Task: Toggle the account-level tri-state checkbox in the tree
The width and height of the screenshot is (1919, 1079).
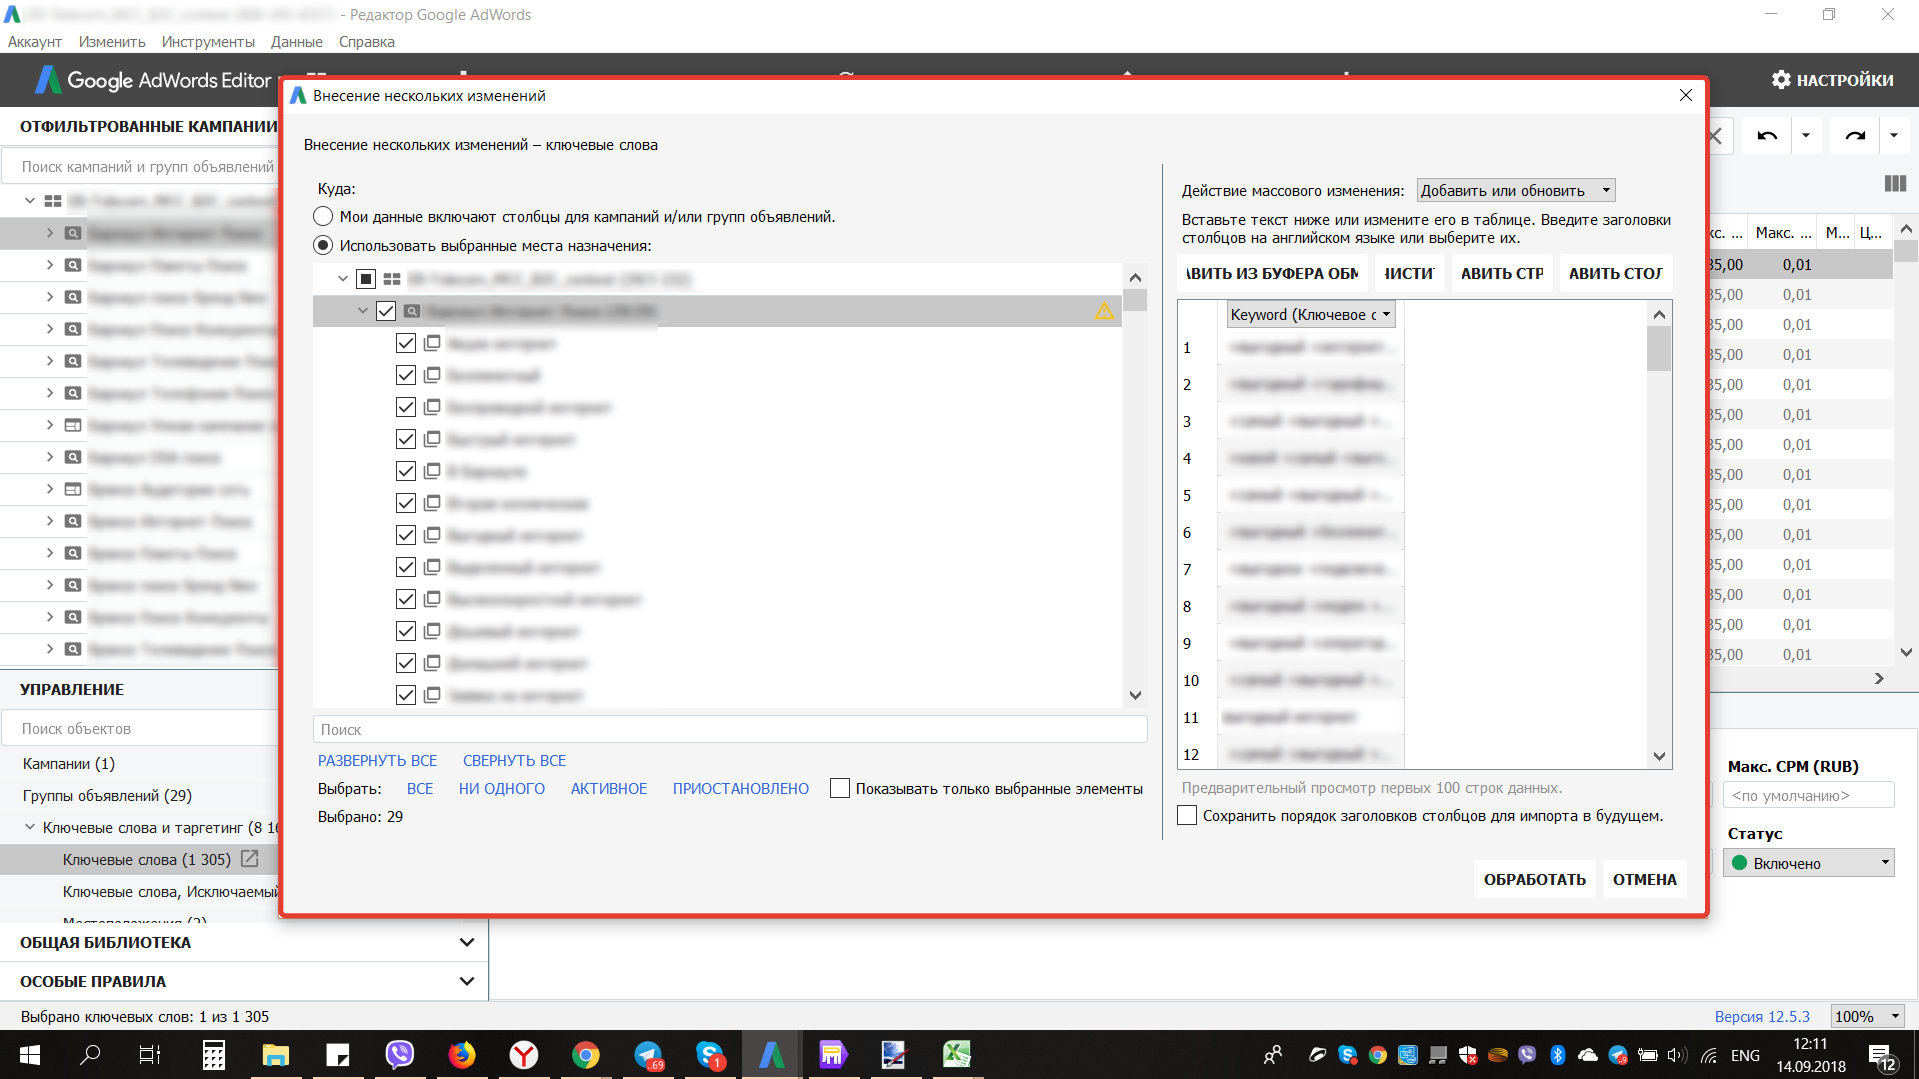Action: tap(366, 279)
